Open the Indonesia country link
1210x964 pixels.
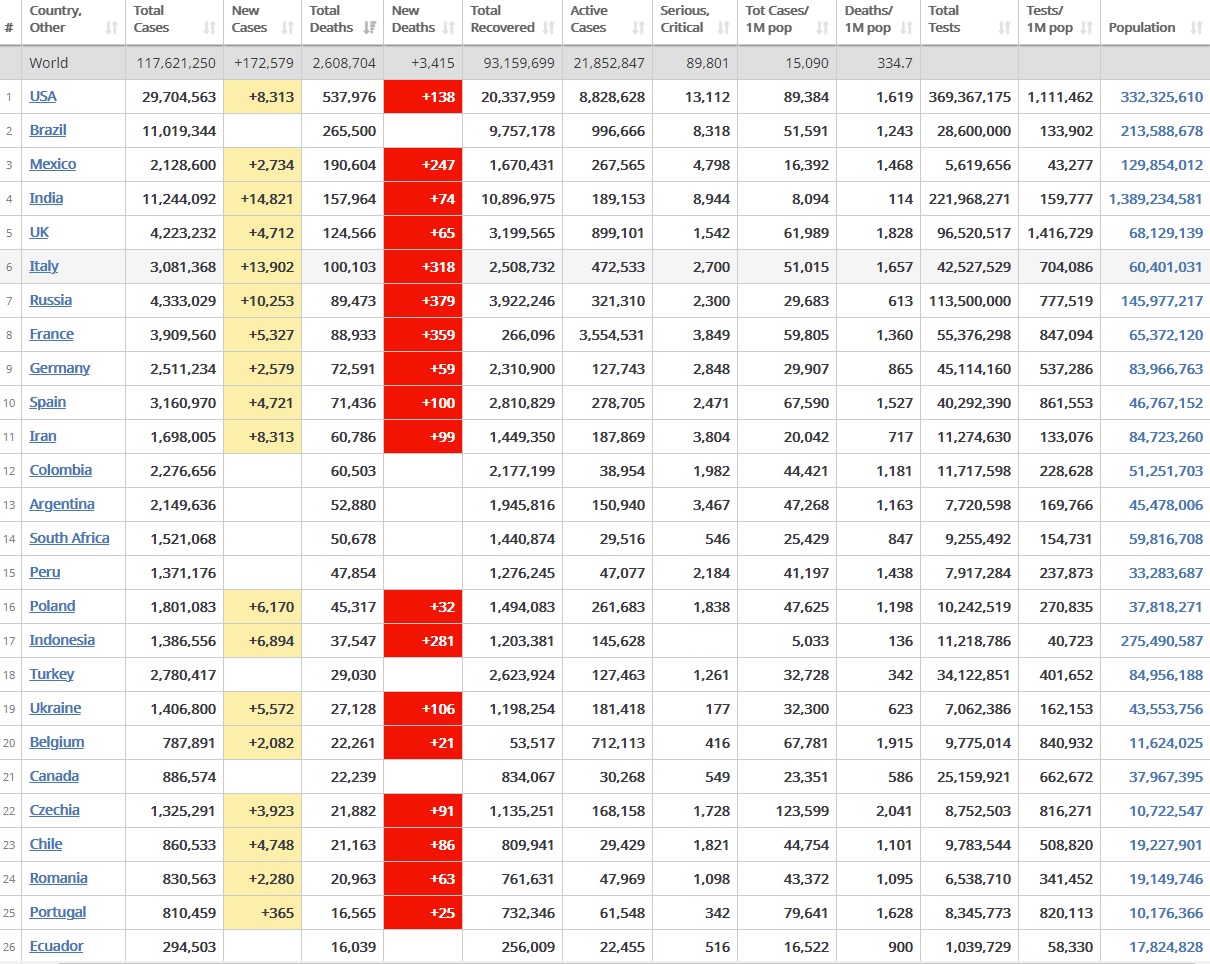62,641
